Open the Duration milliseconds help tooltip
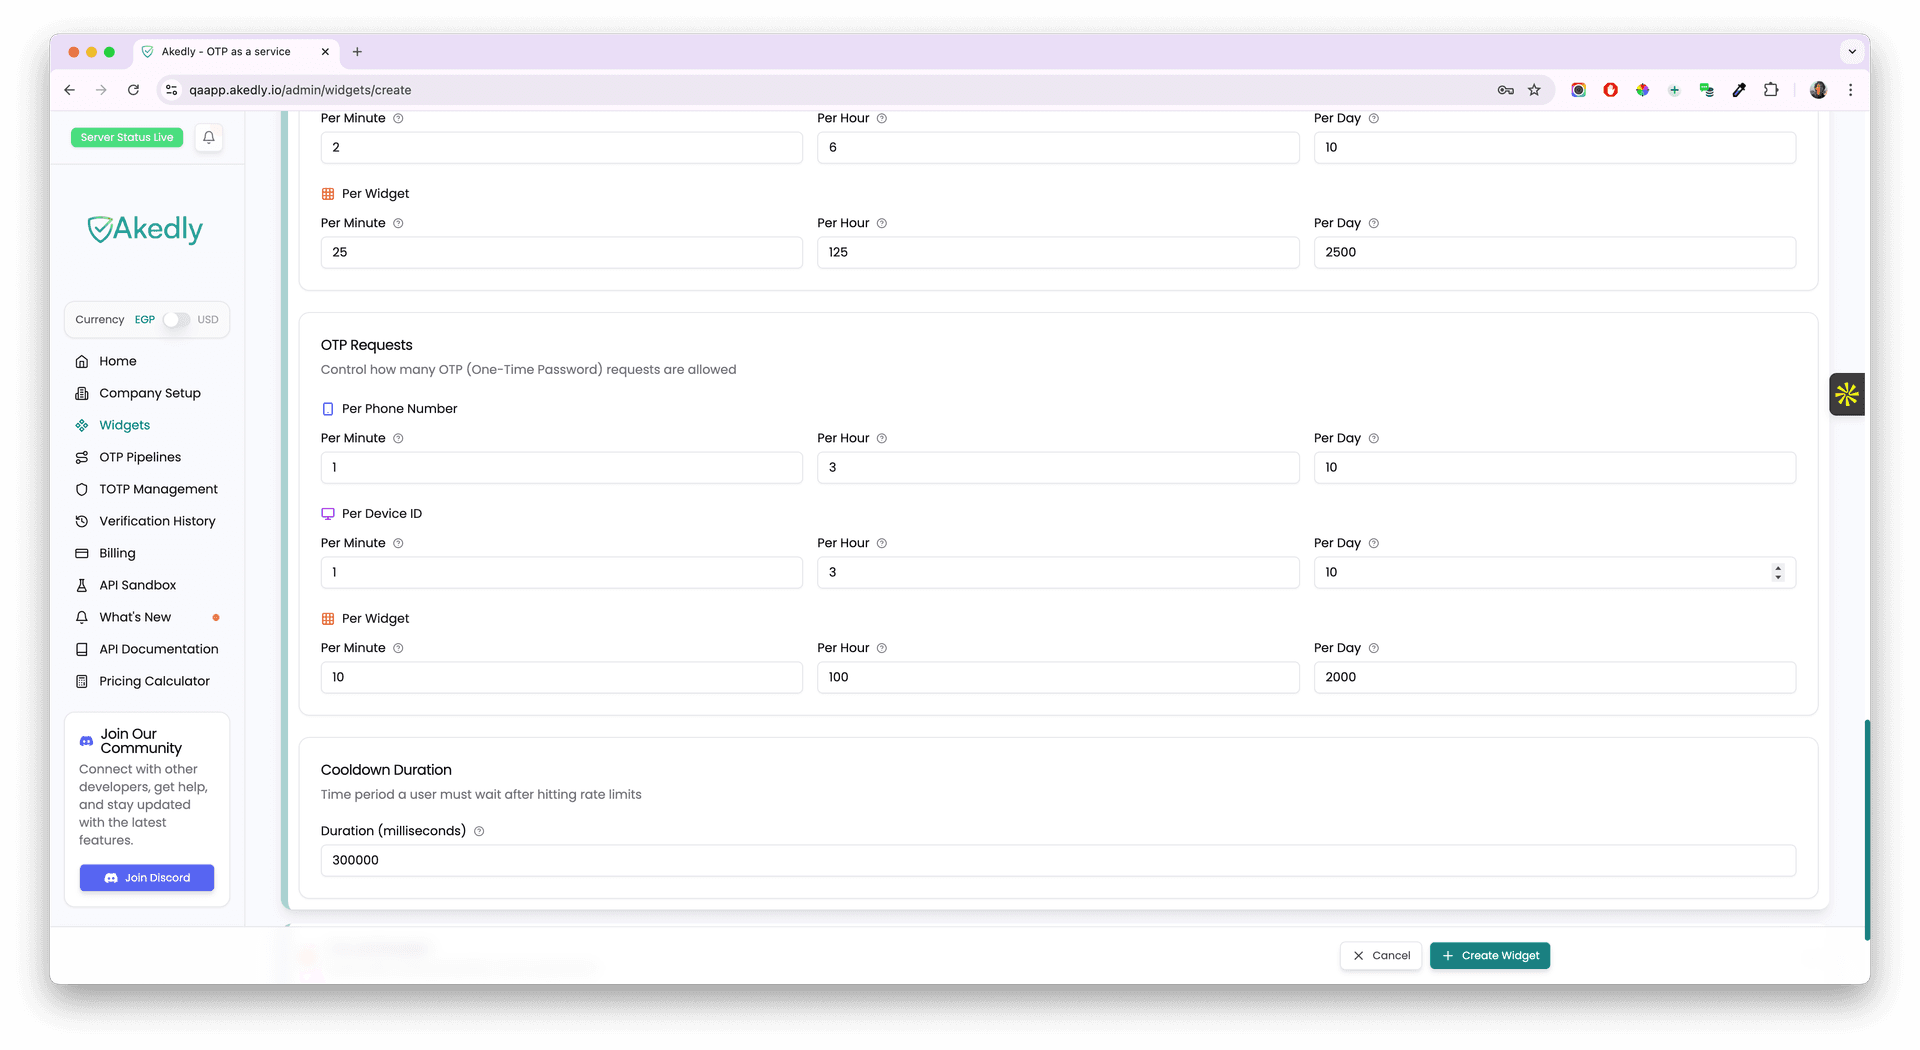Viewport: 1920px width, 1050px height. pos(479,831)
